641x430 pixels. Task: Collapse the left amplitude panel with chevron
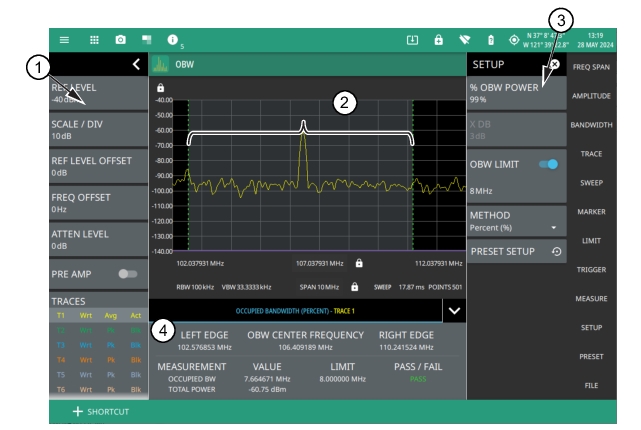136,65
